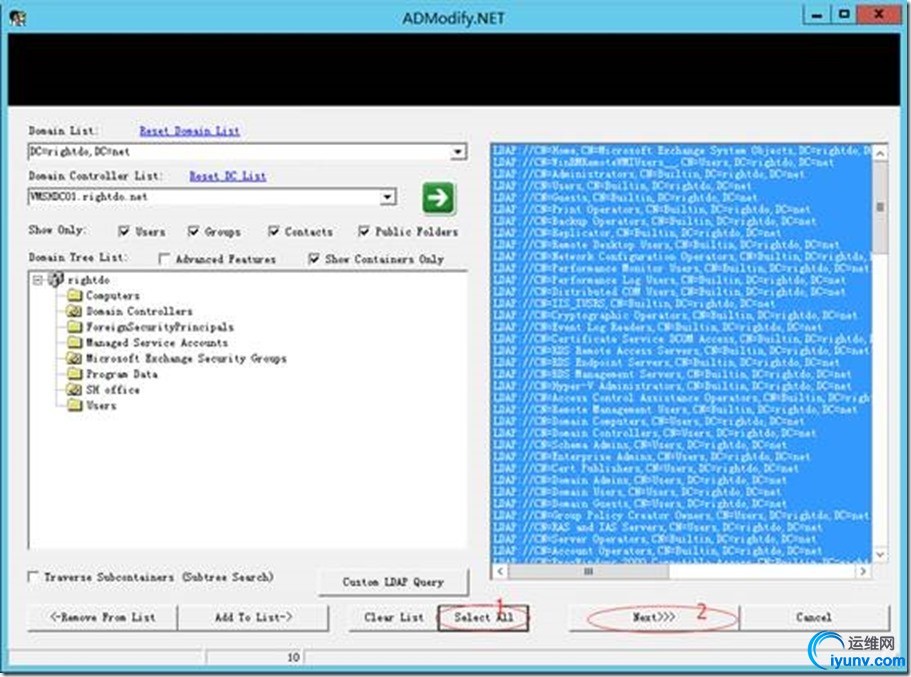The width and height of the screenshot is (911, 677).
Task: Click the Next>>> button
Action: click(x=654, y=617)
